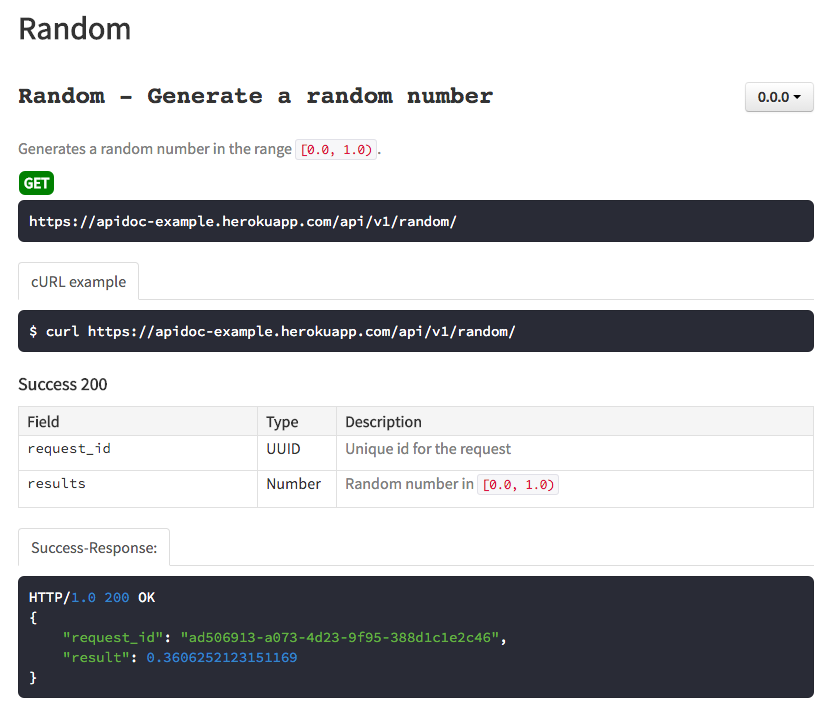This screenshot has width=832, height=718.
Task: Click the Success 200 section heading
Action: [x=62, y=384]
